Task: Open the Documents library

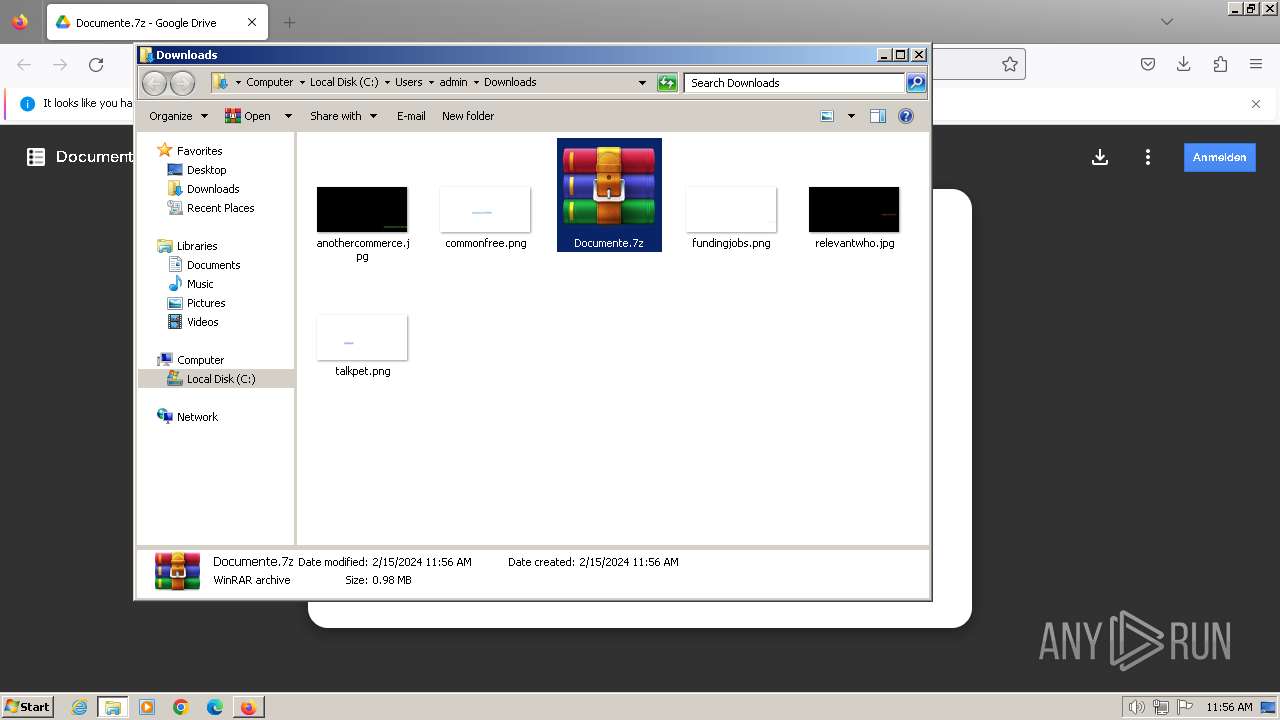Action: tap(213, 265)
